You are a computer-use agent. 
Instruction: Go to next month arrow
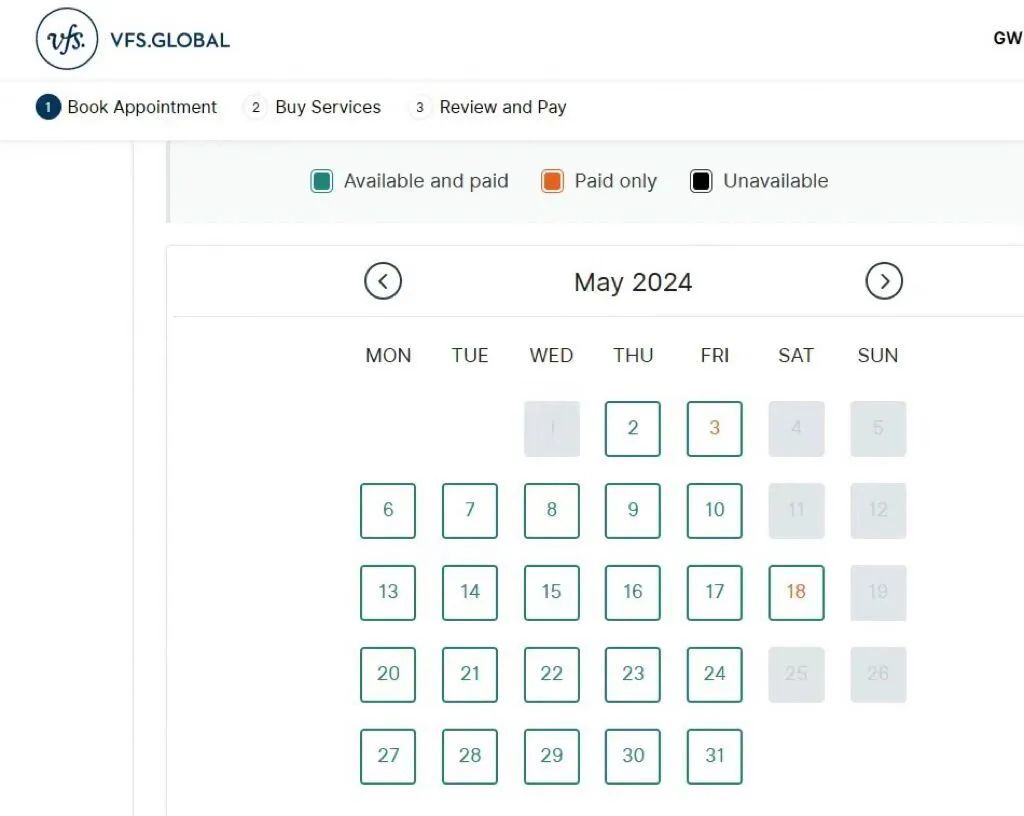[884, 281]
